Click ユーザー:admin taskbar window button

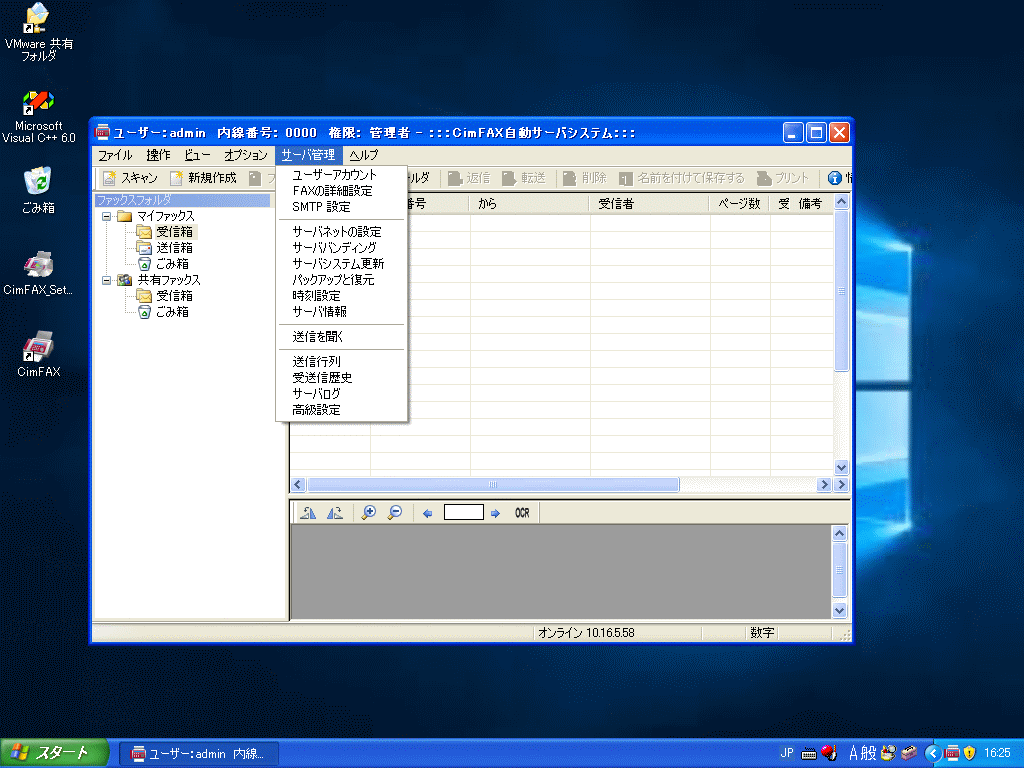[199, 754]
